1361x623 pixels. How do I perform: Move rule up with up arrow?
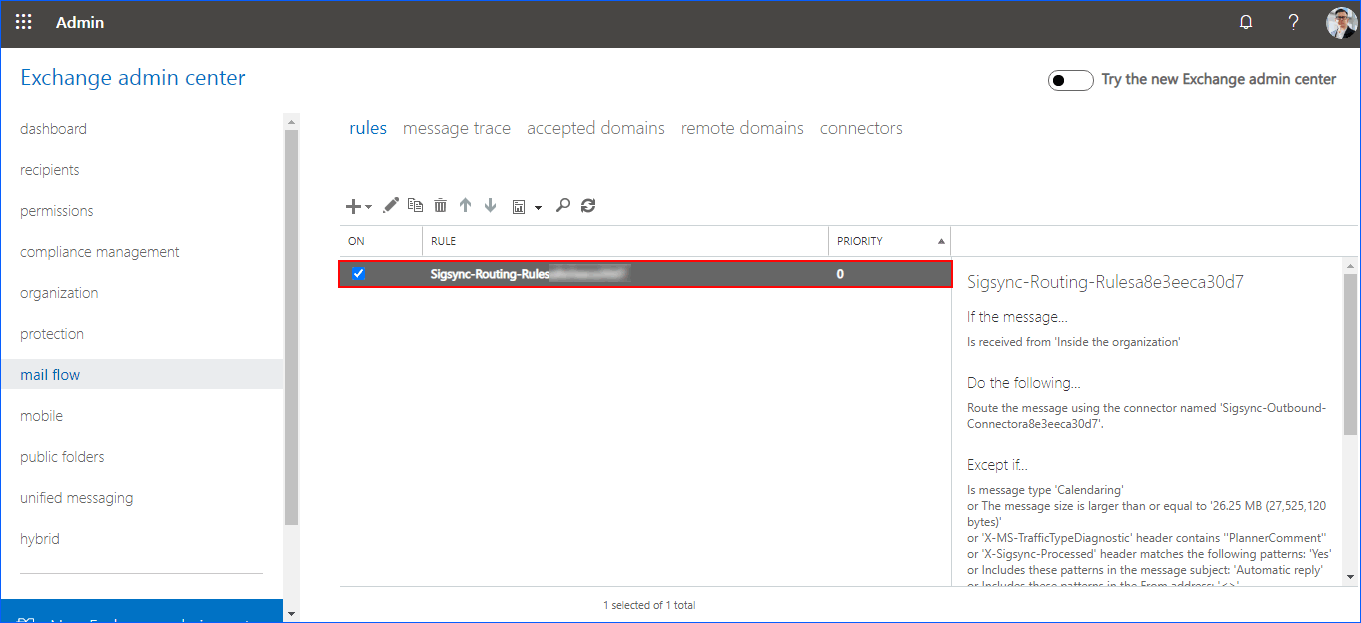465,206
